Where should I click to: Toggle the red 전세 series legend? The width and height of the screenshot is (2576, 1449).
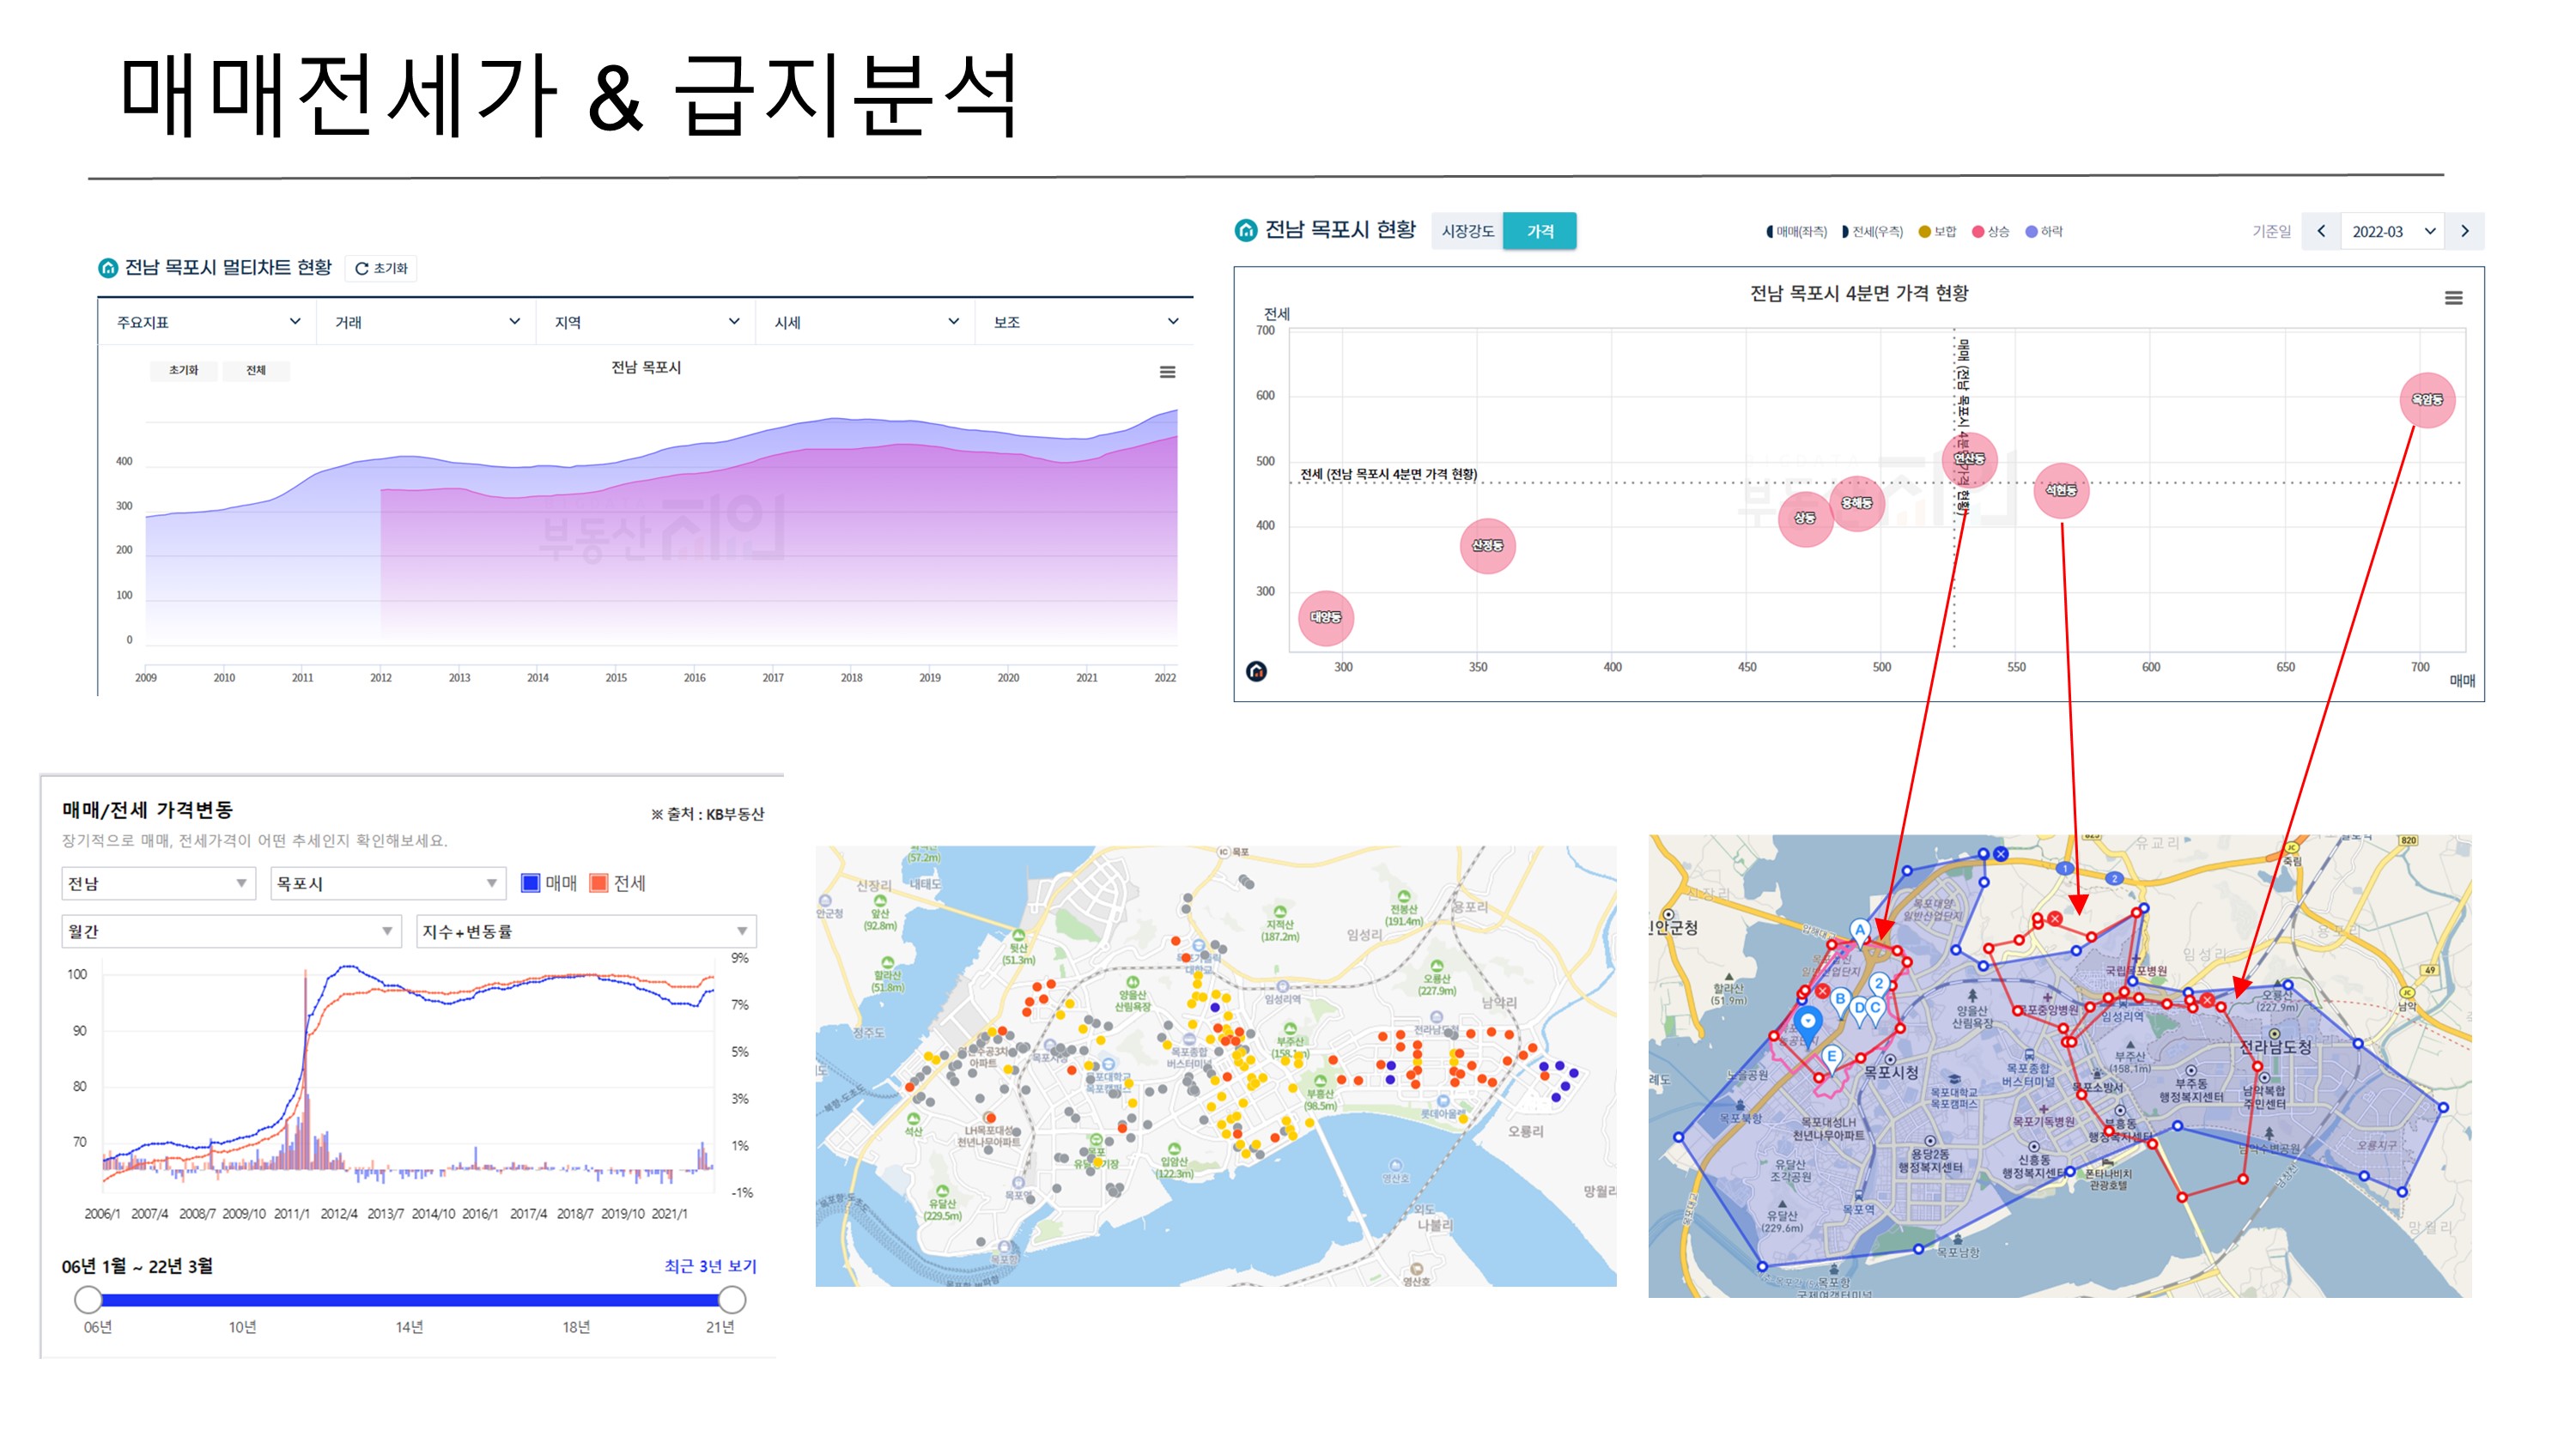pyautogui.click(x=618, y=883)
